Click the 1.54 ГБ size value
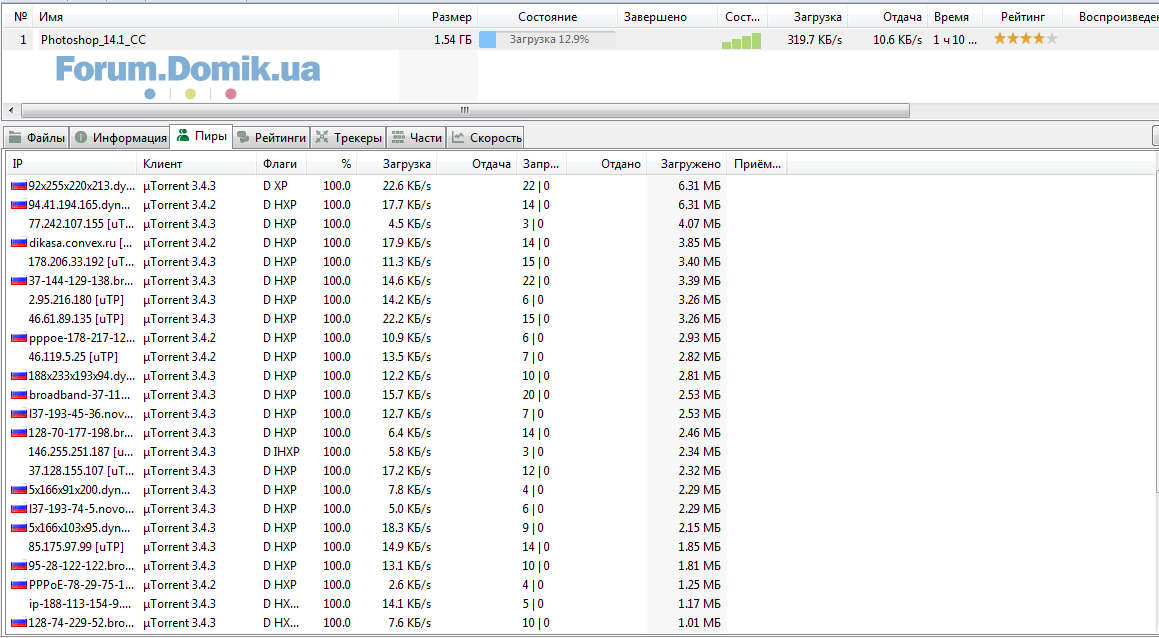1159x638 pixels. pyautogui.click(x=452, y=40)
